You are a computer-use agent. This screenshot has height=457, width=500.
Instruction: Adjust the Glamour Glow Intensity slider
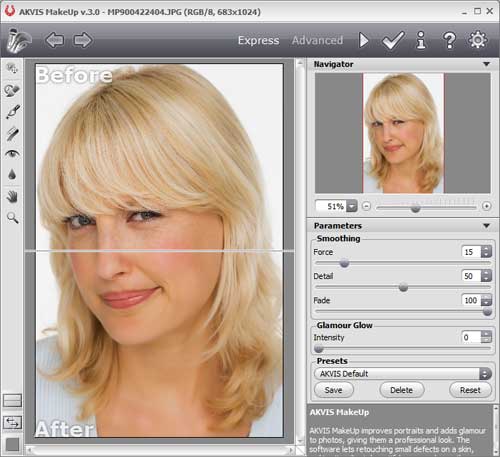[x=319, y=349]
